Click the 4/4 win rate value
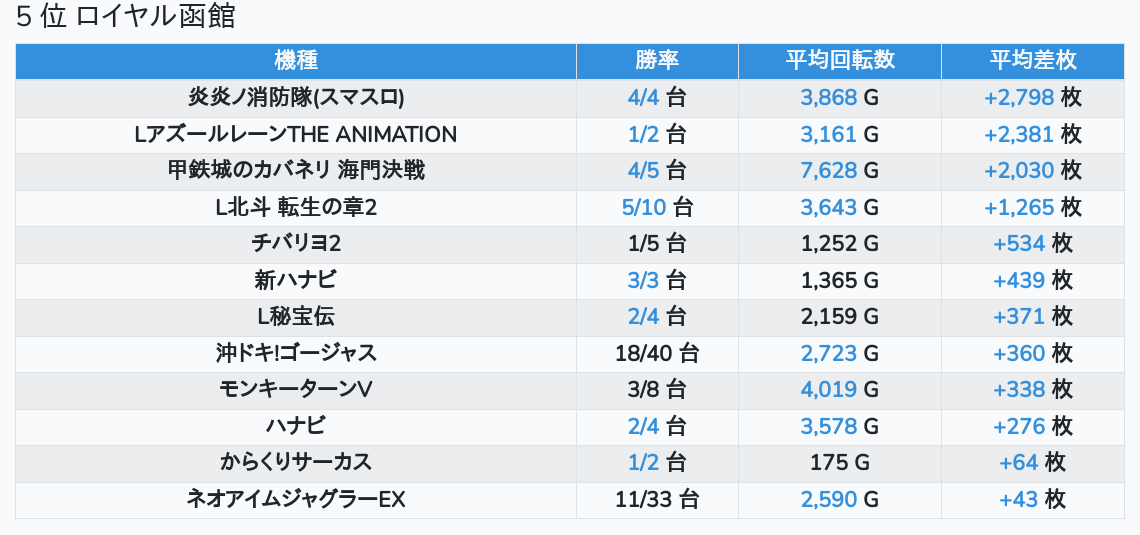1140x535 pixels. click(644, 98)
